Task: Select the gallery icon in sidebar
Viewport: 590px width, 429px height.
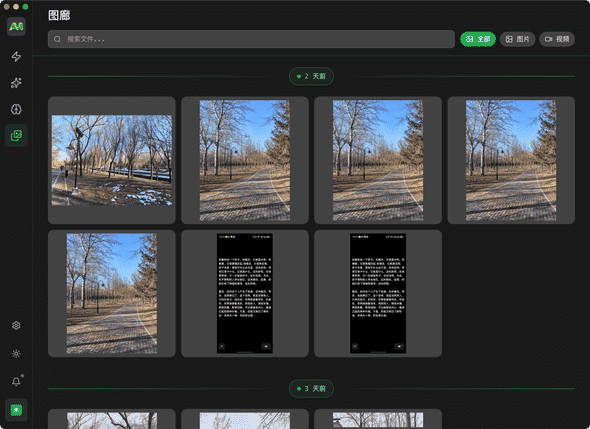Action: click(16, 135)
